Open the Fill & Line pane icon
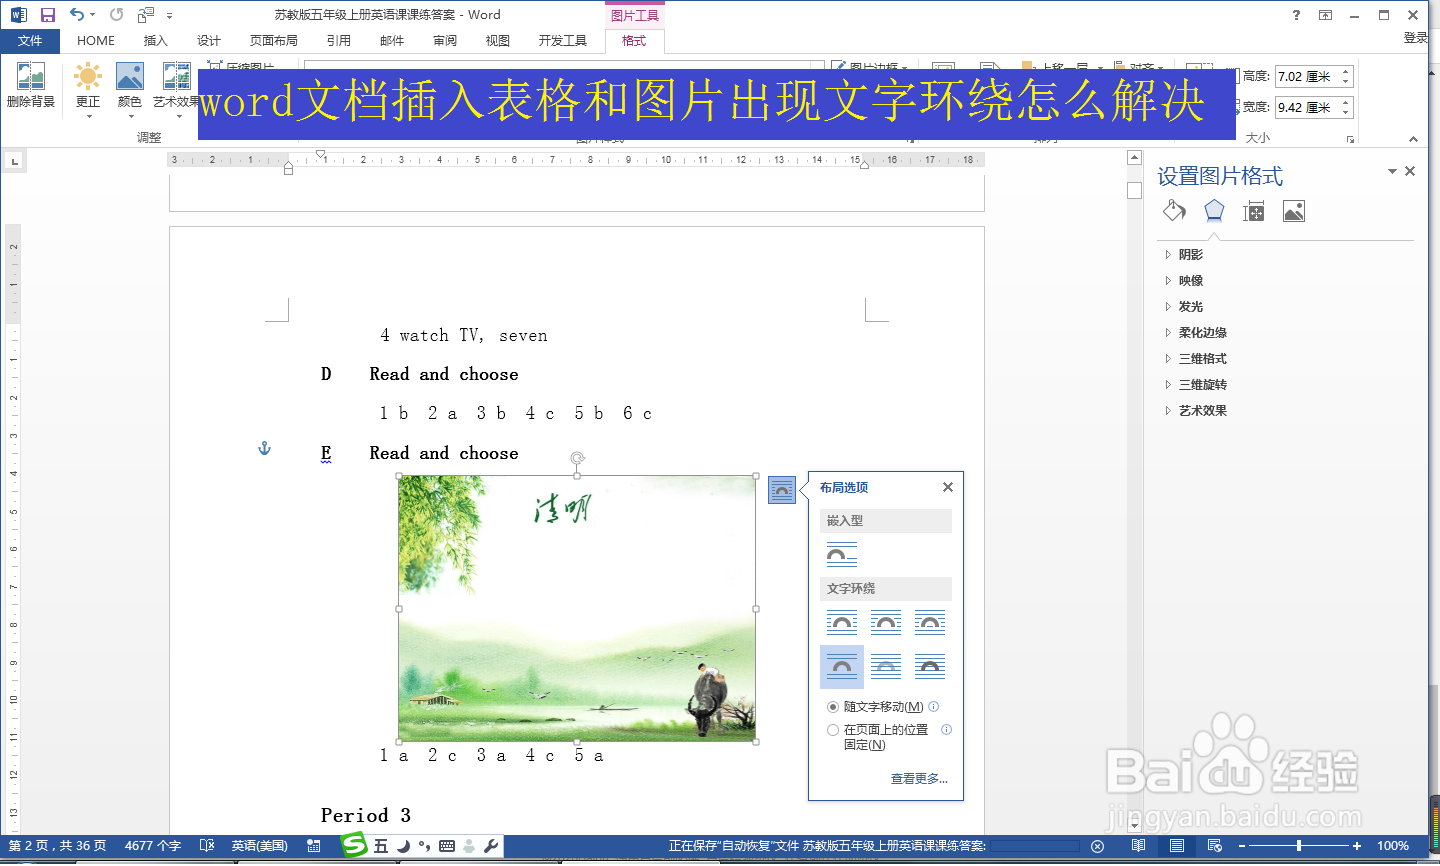1440x866 pixels. click(x=1173, y=211)
